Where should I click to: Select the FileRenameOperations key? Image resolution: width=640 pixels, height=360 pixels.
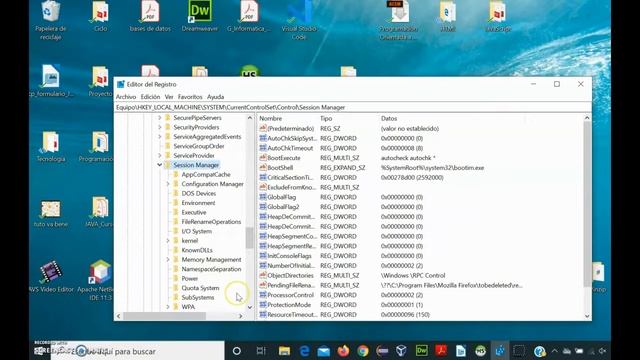point(211,222)
